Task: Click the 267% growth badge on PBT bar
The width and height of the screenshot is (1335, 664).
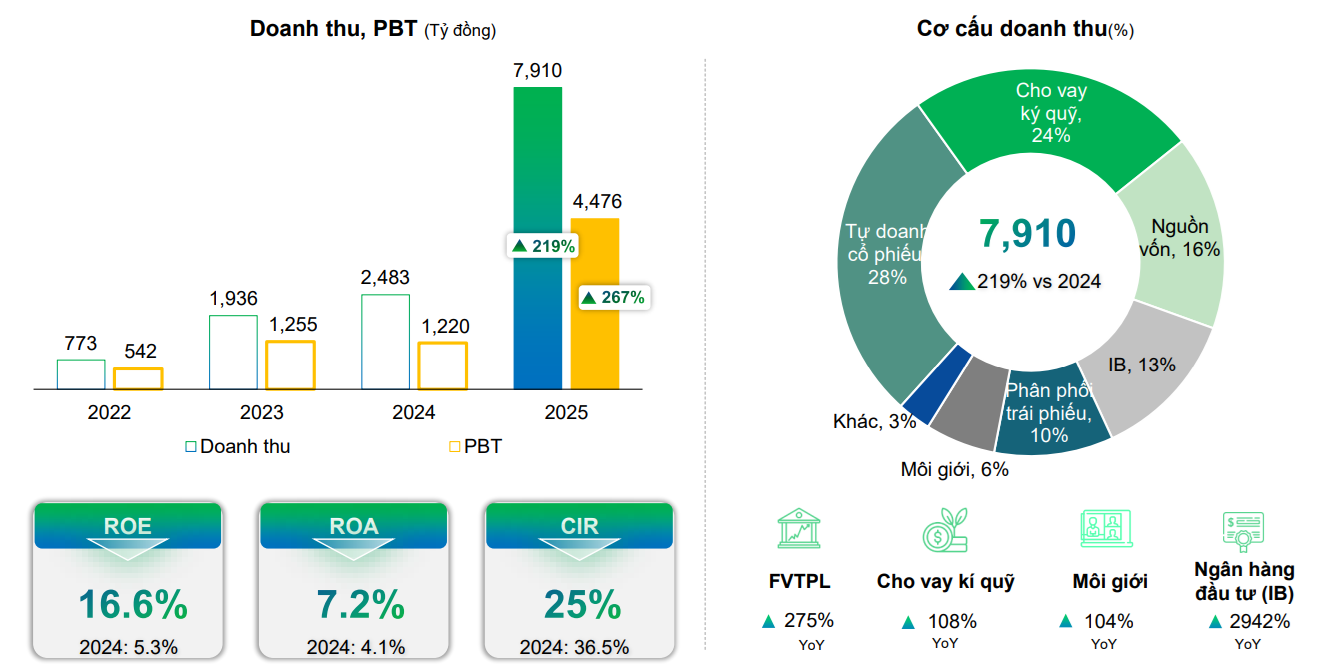Action: click(x=614, y=297)
